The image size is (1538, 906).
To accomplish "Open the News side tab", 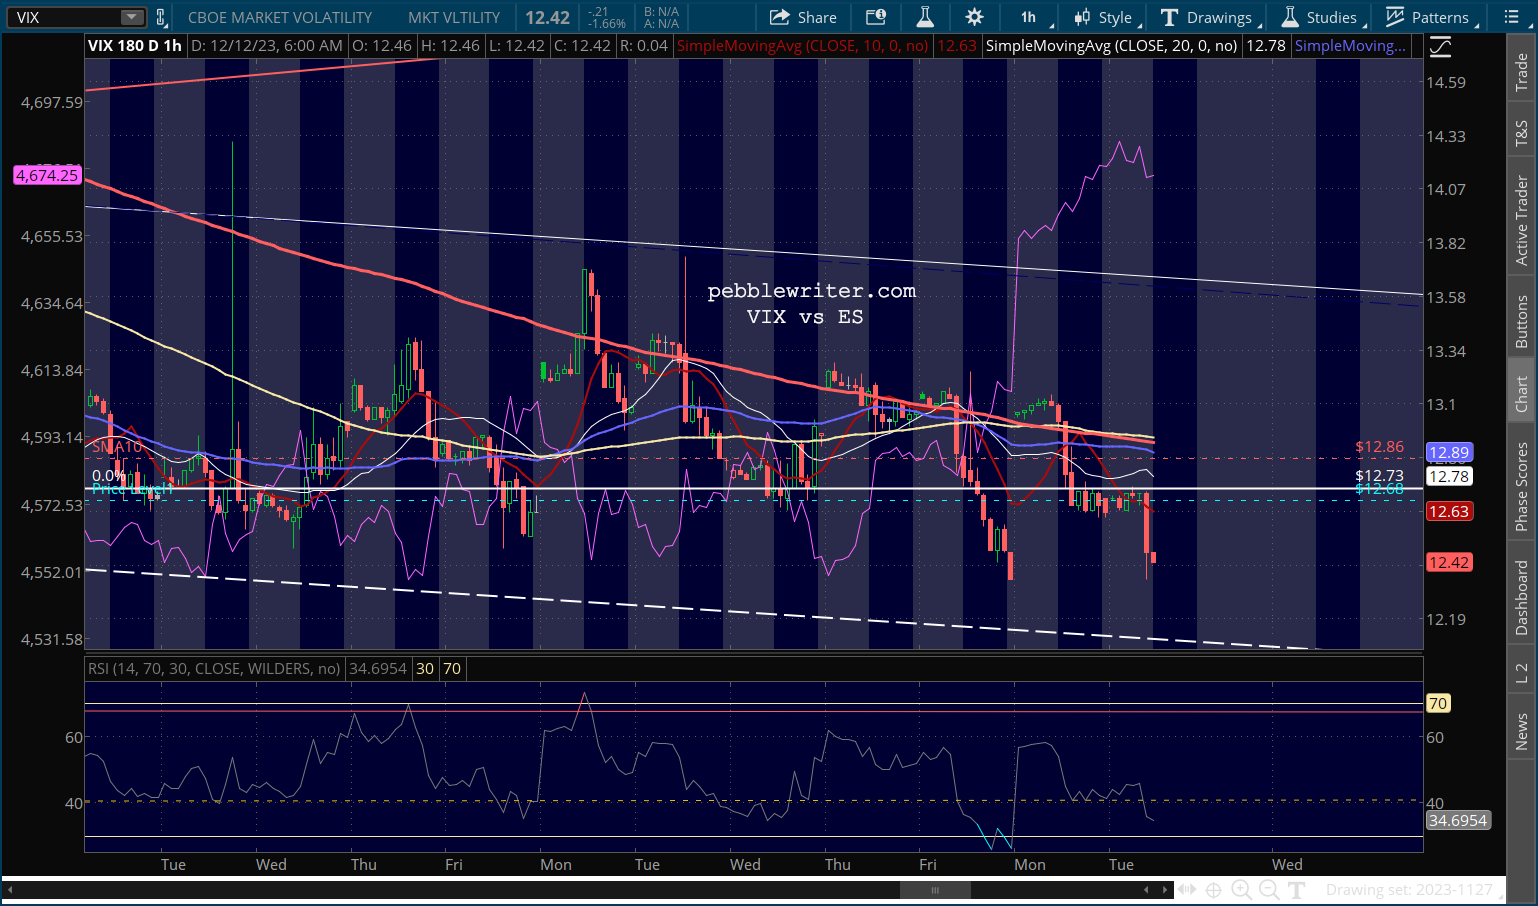I will (1521, 731).
